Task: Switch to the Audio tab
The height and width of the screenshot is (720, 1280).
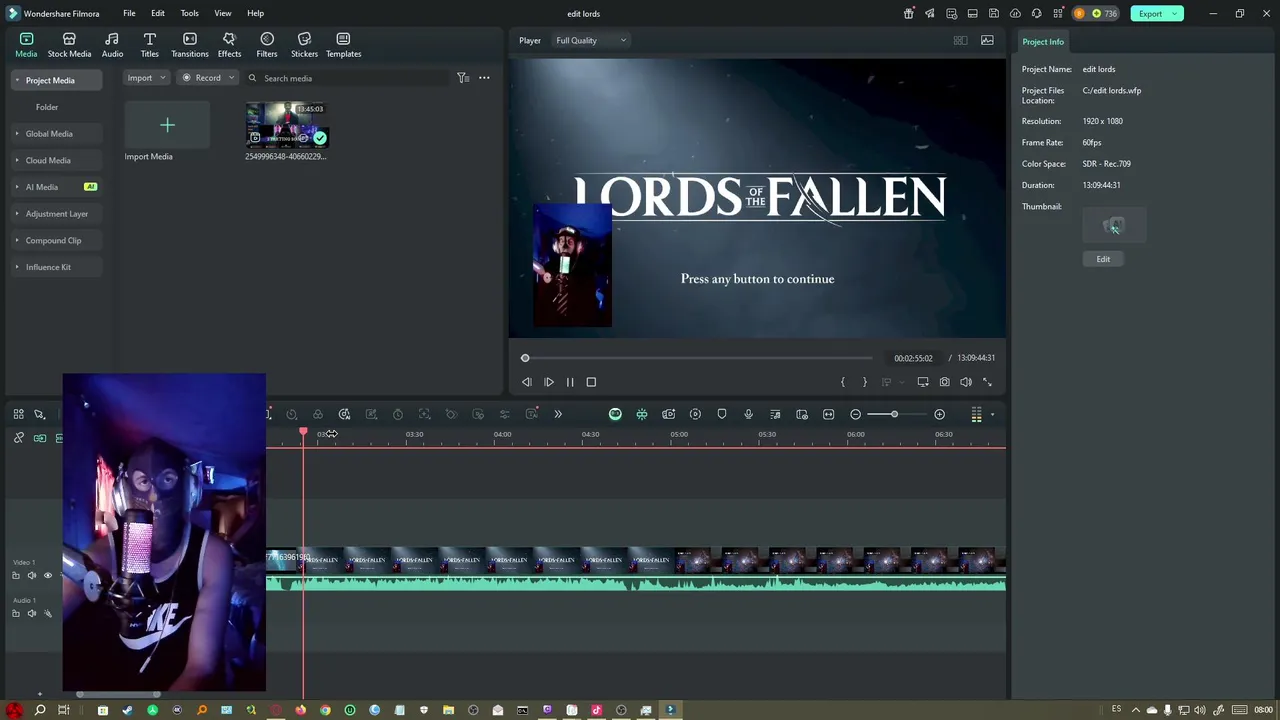Action: (112, 46)
